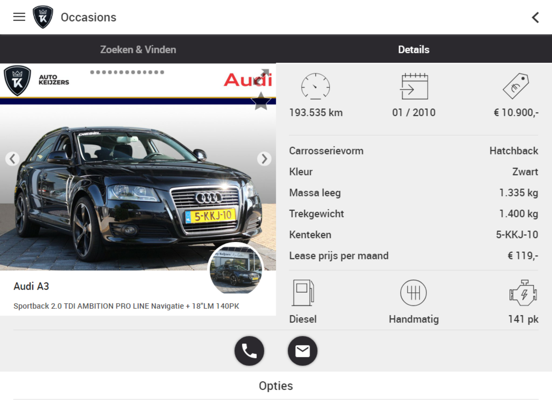Click the manual gearbox icon
This screenshot has height=414, width=552.
tap(413, 293)
